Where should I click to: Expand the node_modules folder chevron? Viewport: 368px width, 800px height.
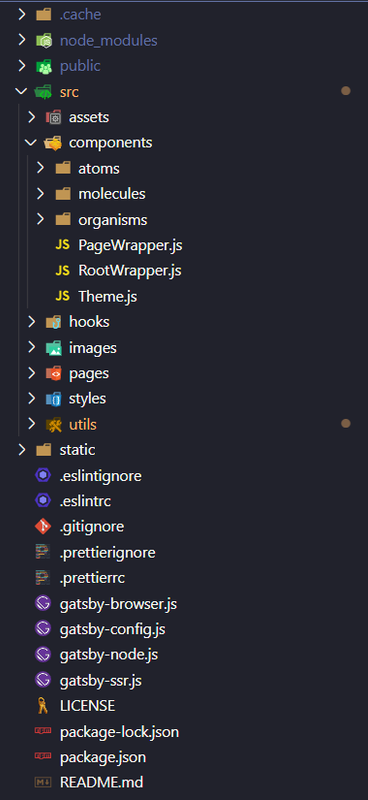point(21,40)
